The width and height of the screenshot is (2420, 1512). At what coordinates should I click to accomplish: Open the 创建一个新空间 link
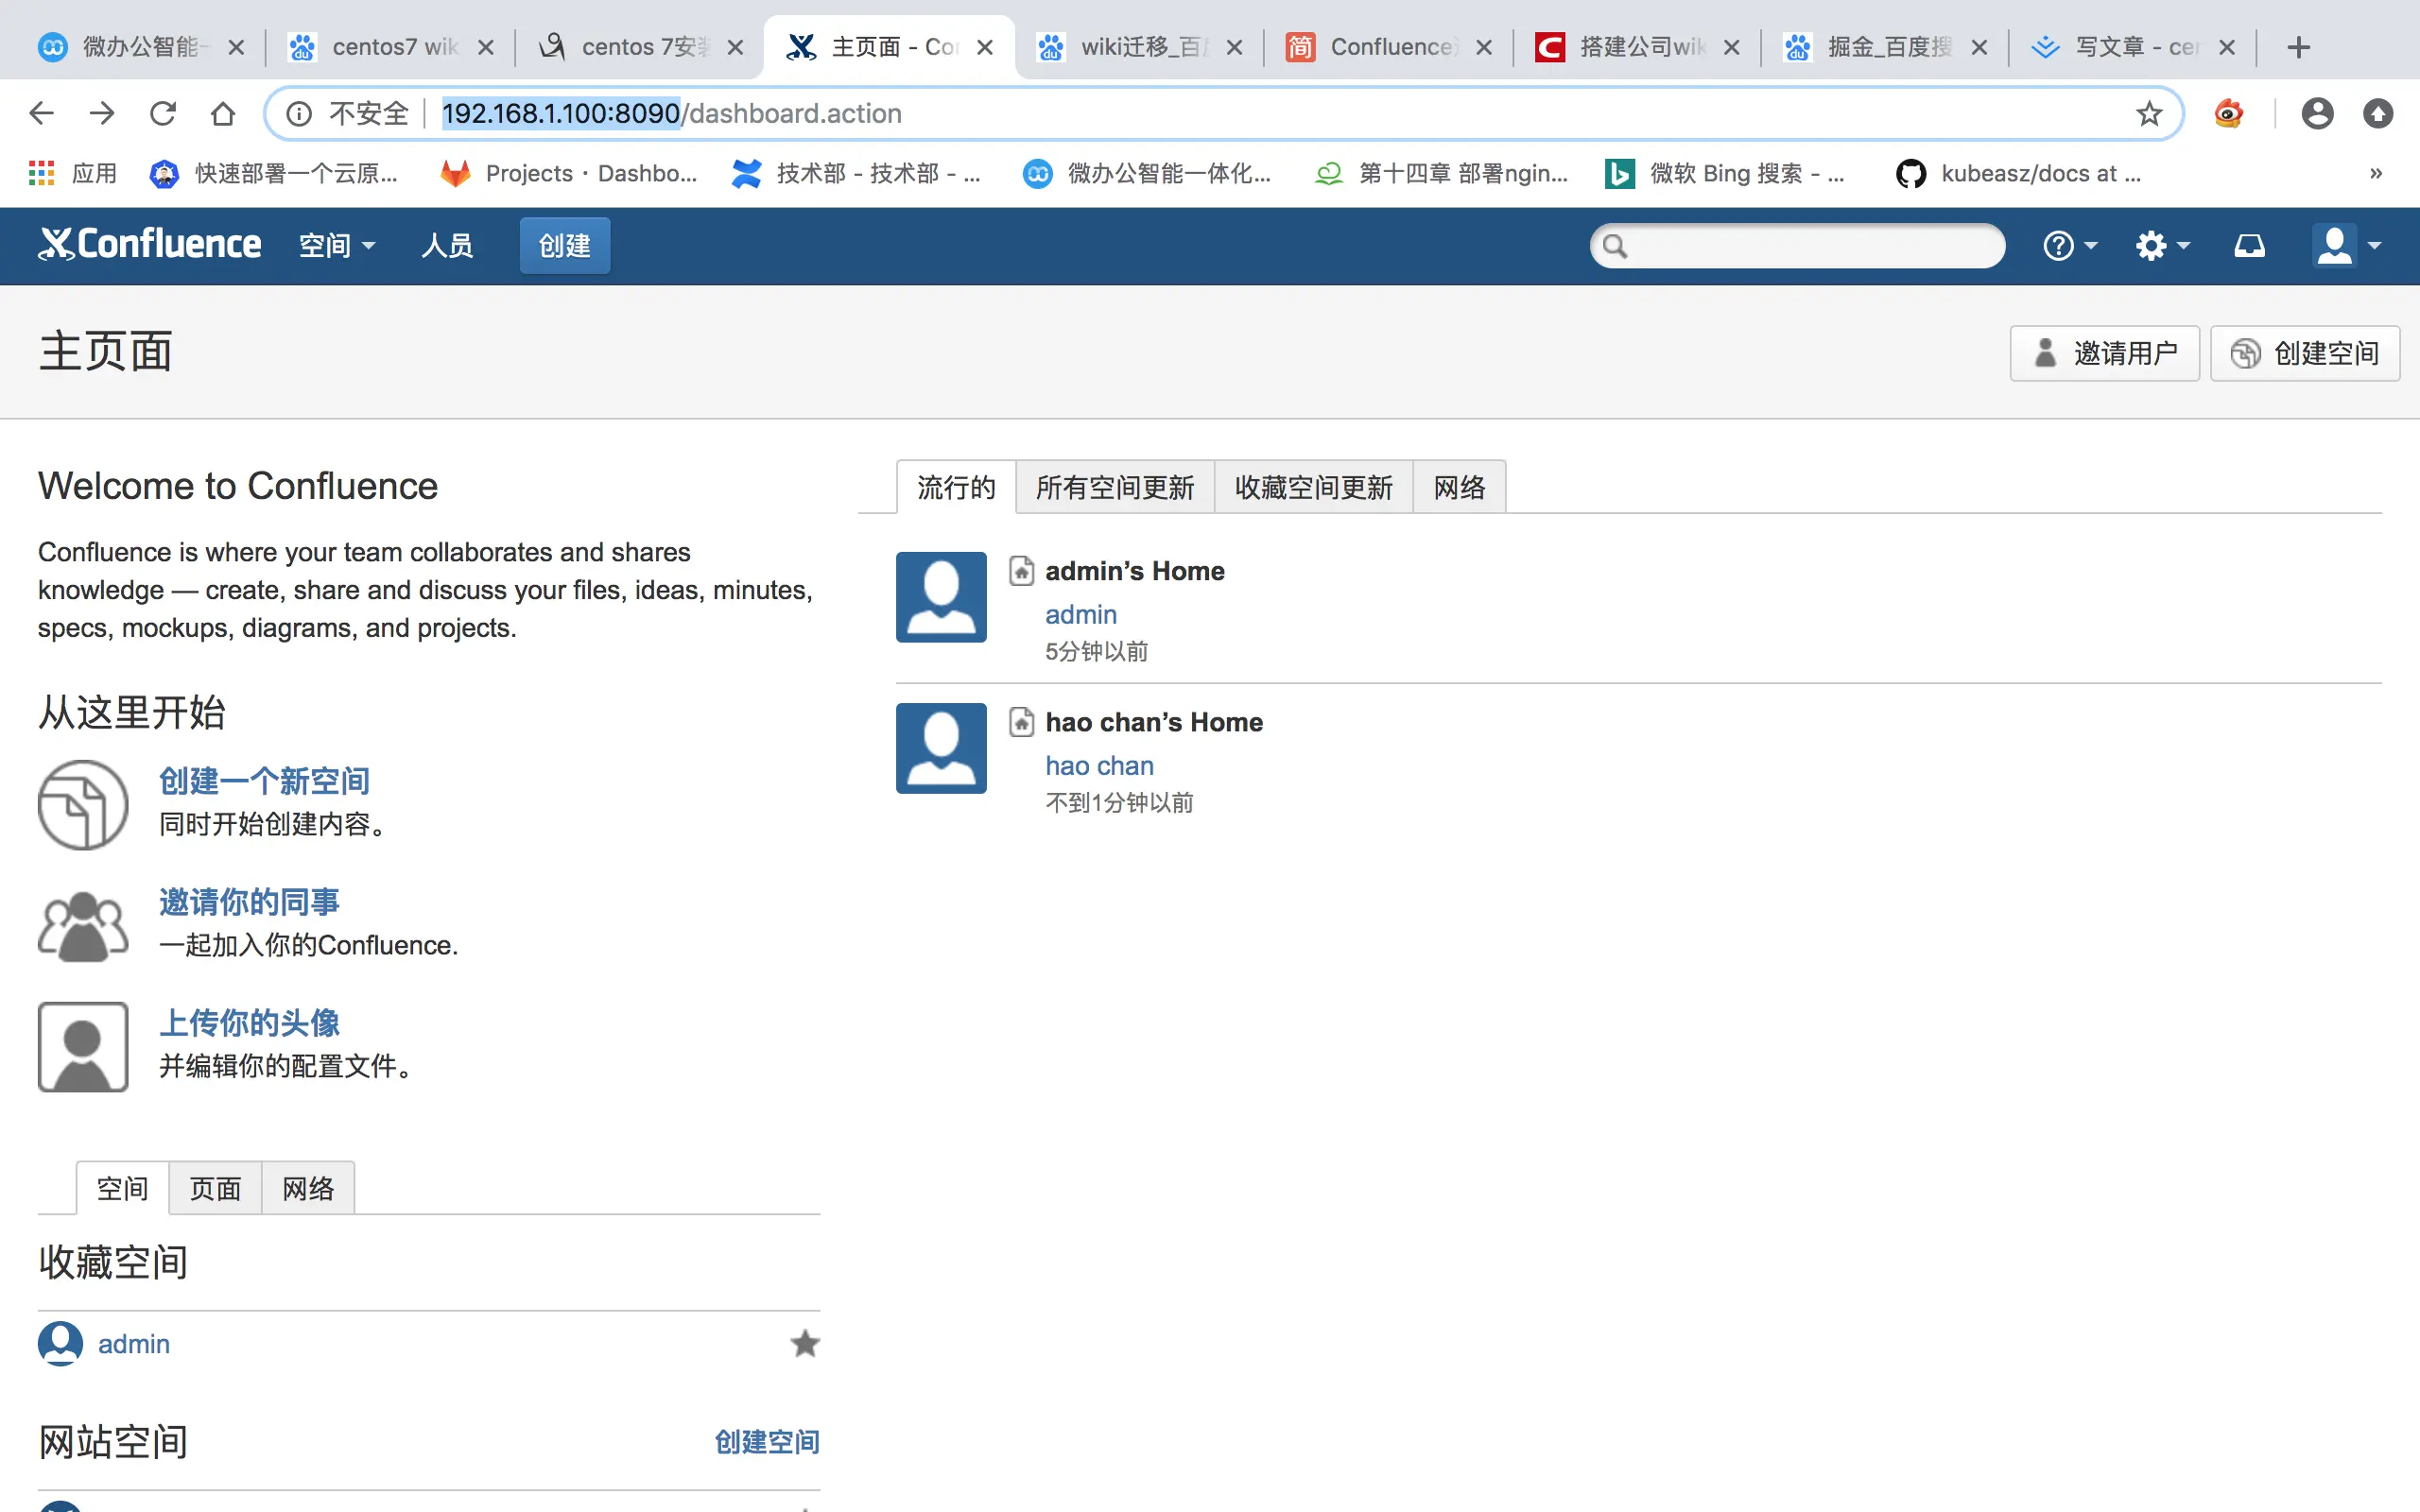click(264, 781)
